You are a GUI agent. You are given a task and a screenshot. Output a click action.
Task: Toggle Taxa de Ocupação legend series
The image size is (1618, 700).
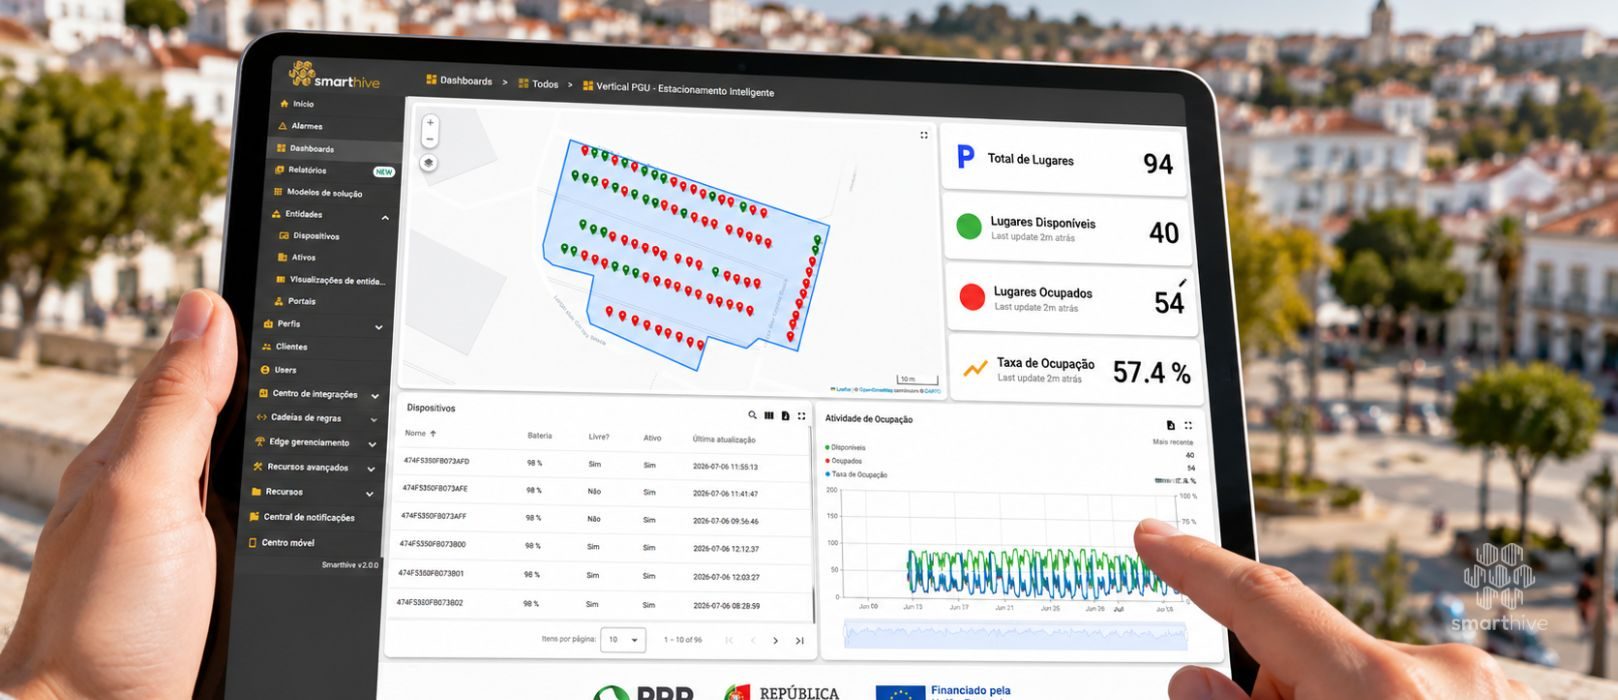856,475
